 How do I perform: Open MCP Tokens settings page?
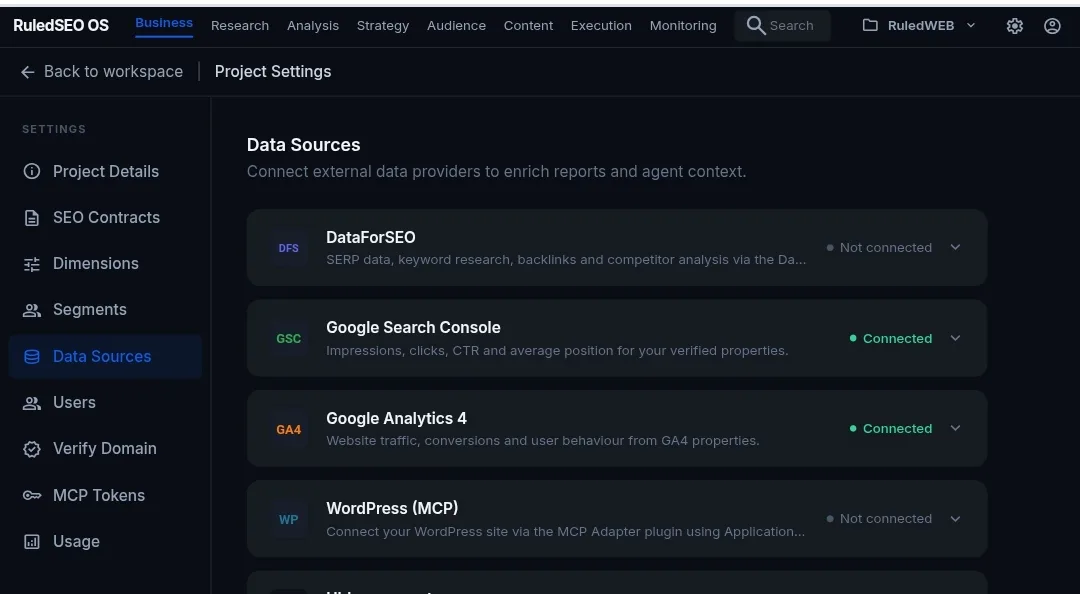tap(105, 495)
